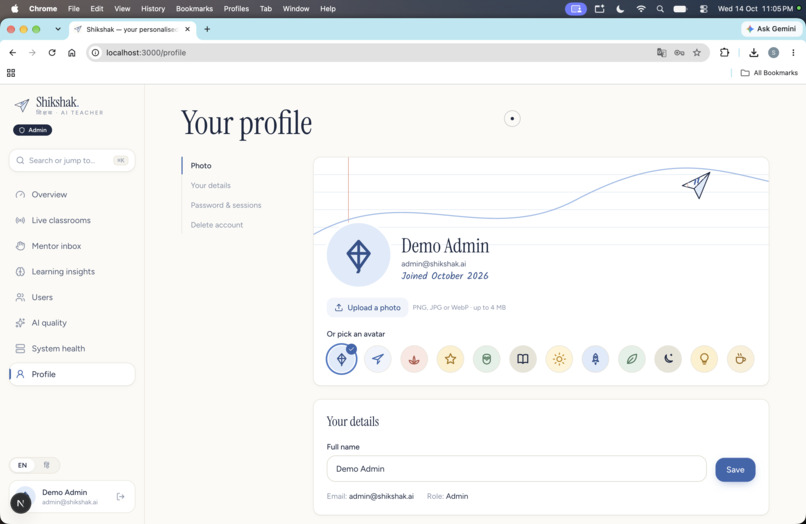
Task: Pick the green owl avatar
Action: point(486,359)
